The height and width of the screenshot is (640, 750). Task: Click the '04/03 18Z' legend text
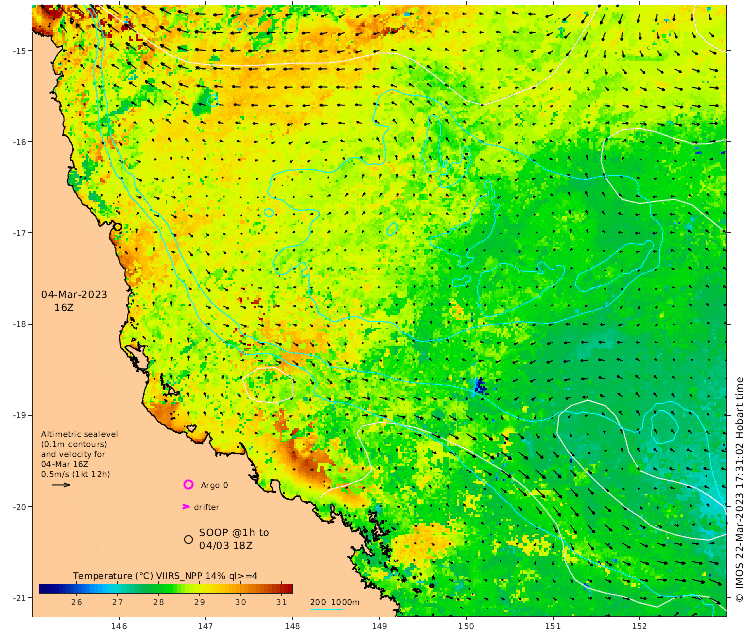coord(226,545)
